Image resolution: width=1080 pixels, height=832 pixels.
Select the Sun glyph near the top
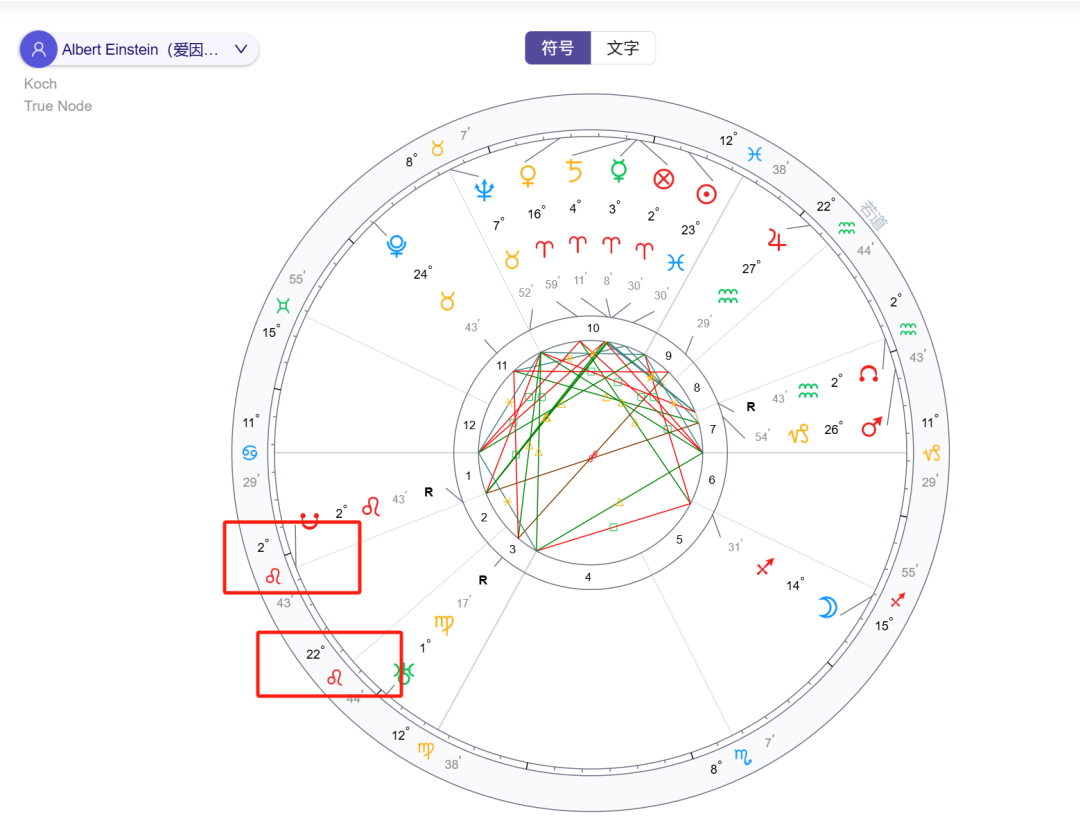(707, 193)
